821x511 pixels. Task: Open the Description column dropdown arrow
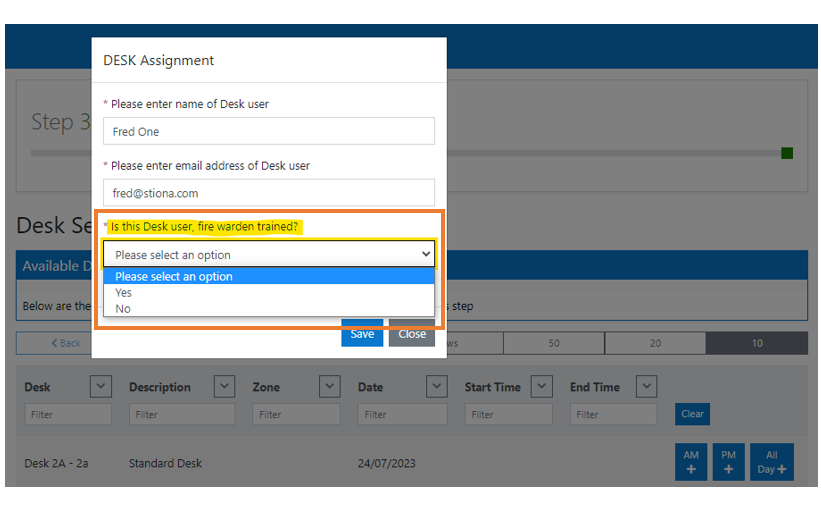coord(225,386)
